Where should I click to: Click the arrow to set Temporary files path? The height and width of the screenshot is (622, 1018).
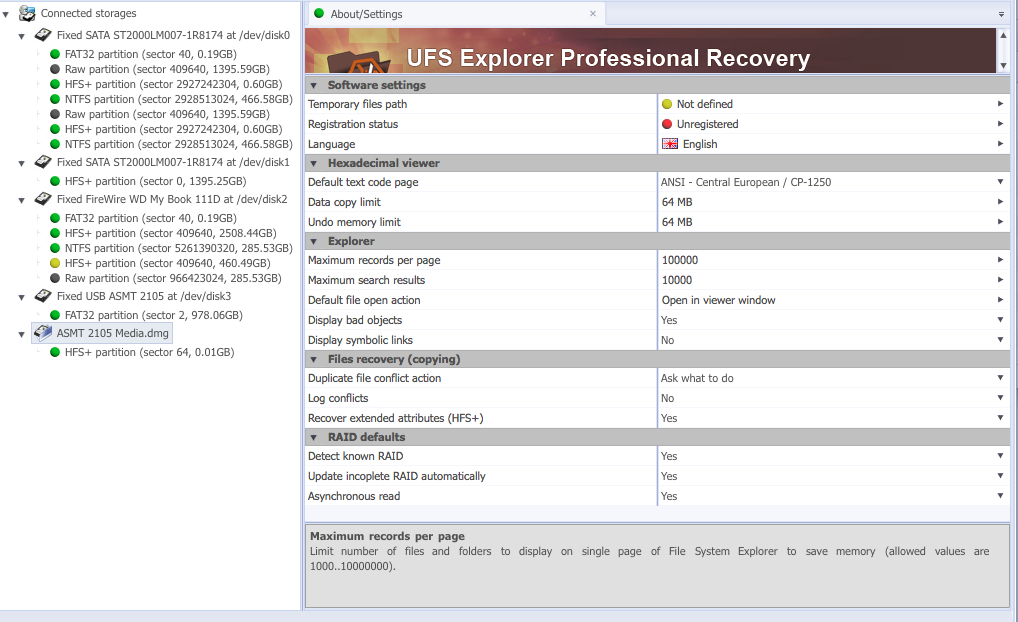click(1000, 103)
